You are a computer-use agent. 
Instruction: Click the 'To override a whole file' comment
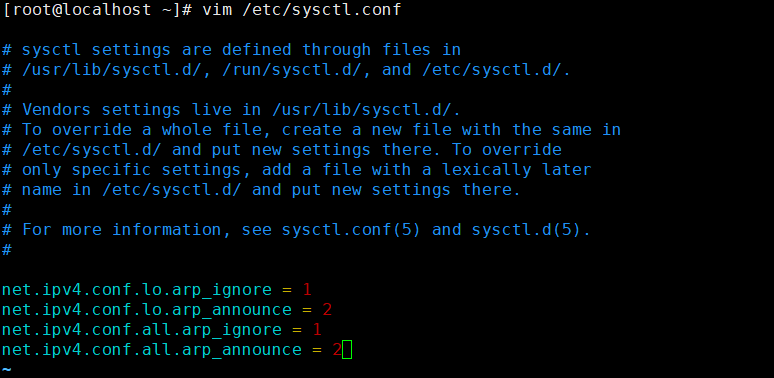tap(311, 130)
